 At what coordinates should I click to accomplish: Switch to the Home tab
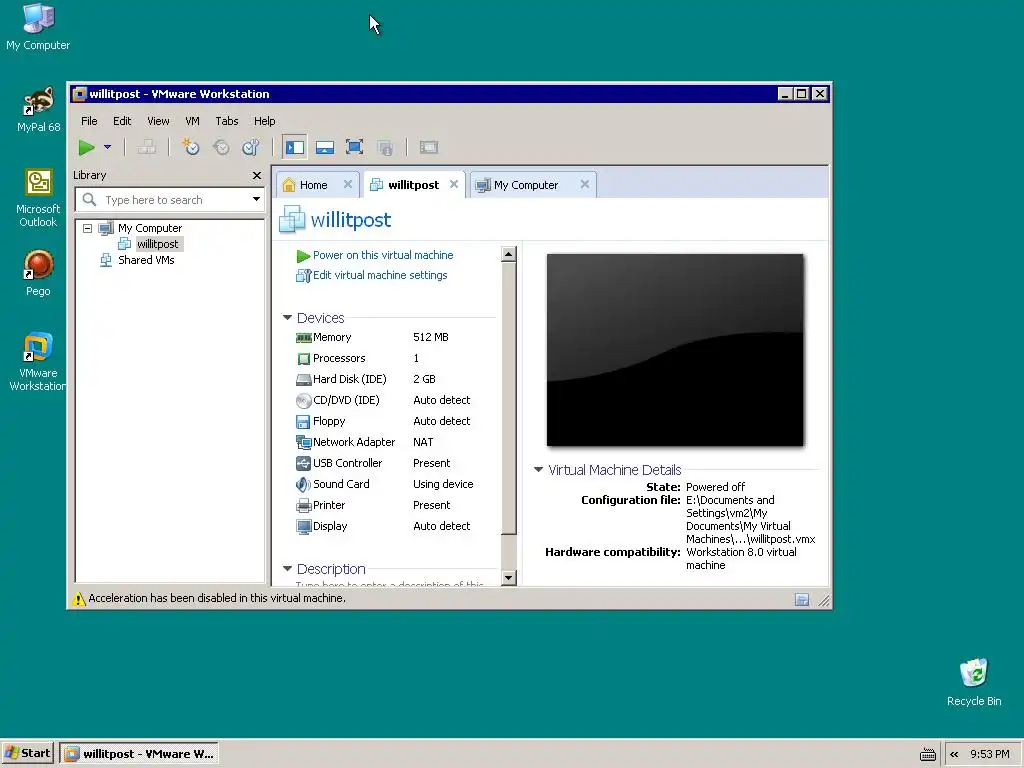point(313,185)
